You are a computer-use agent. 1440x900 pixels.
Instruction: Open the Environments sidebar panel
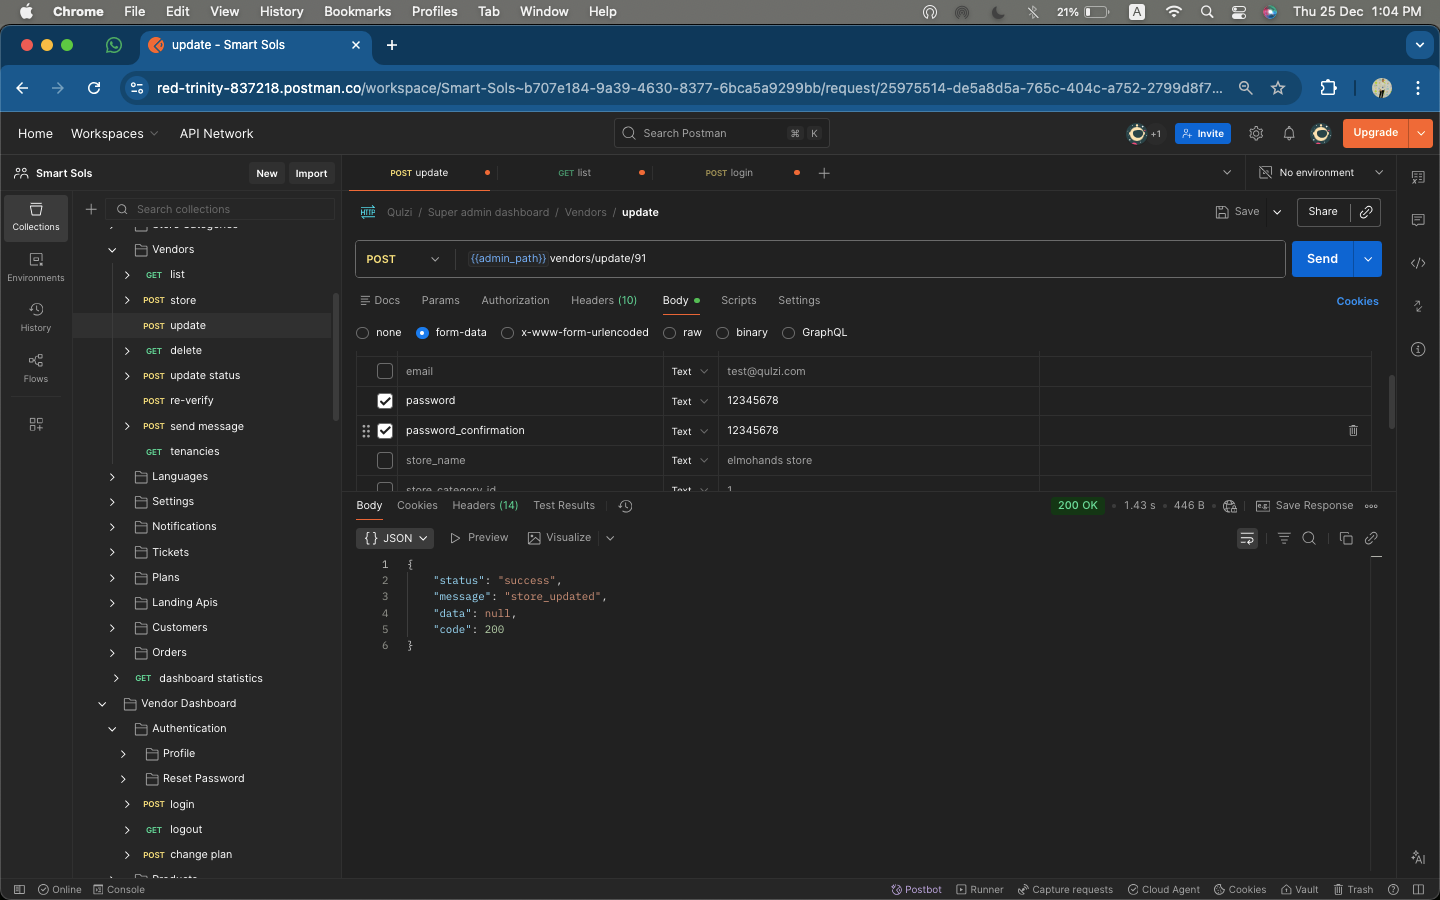point(36,267)
